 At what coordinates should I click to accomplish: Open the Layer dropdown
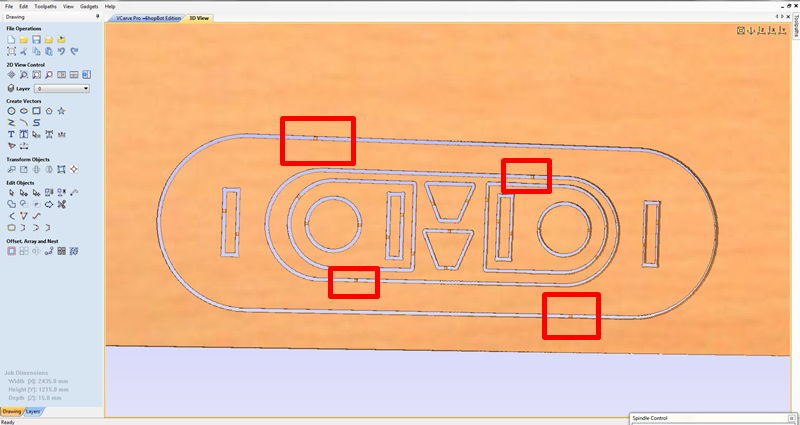pyautogui.click(x=62, y=88)
